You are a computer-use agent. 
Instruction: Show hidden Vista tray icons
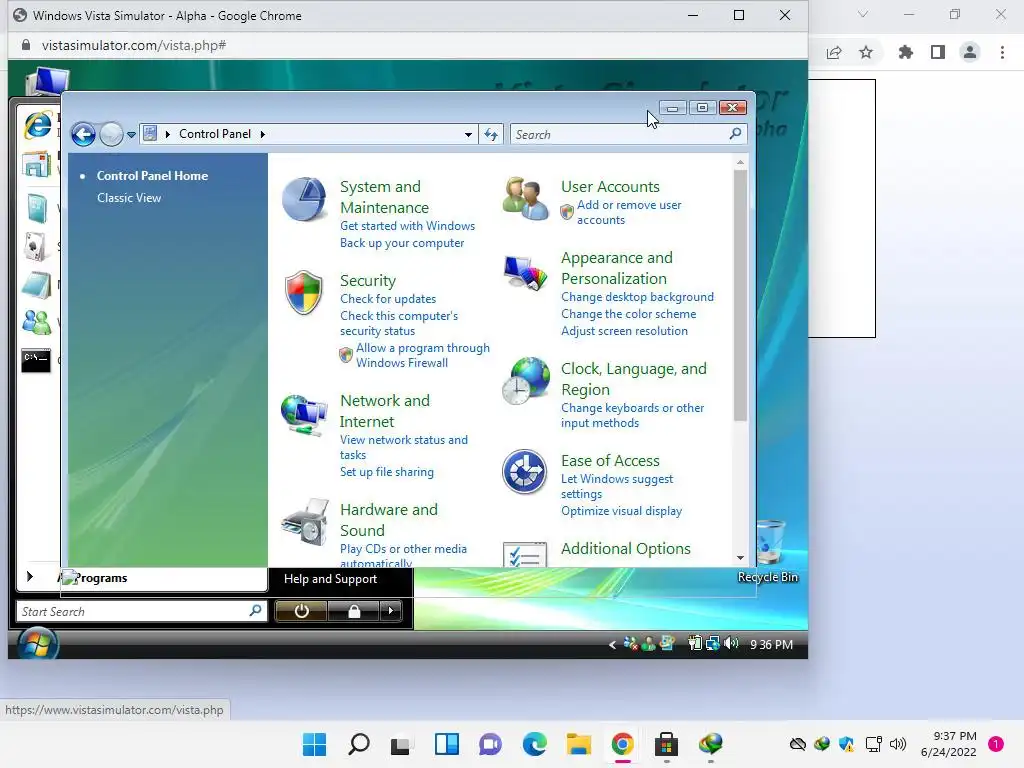(612, 645)
